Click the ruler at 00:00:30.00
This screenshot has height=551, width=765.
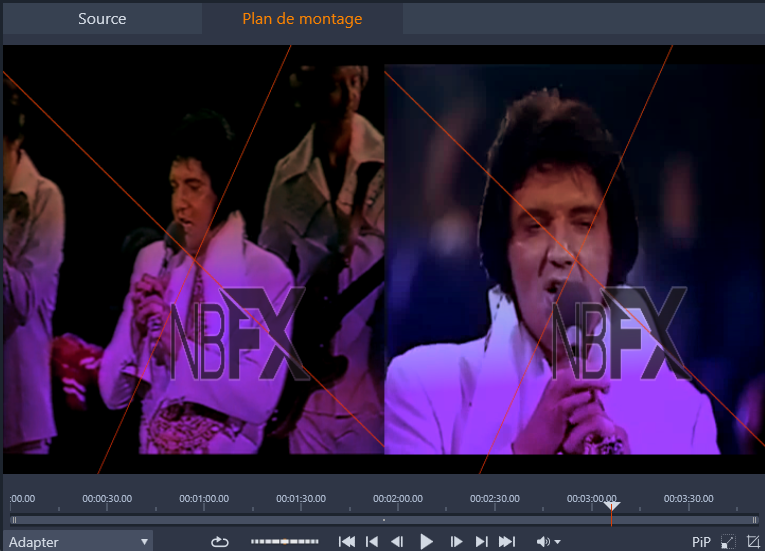point(107,498)
